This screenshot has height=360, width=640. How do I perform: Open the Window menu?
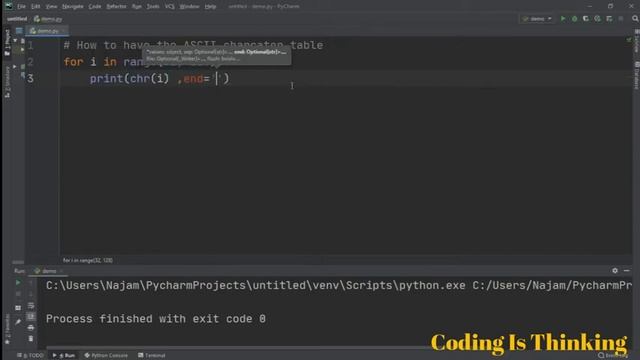pos(189,7)
